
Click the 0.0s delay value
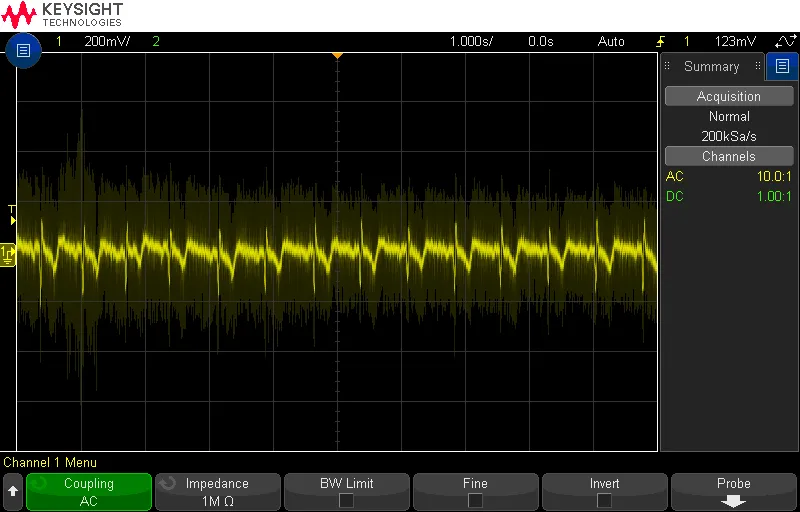point(541,42)
